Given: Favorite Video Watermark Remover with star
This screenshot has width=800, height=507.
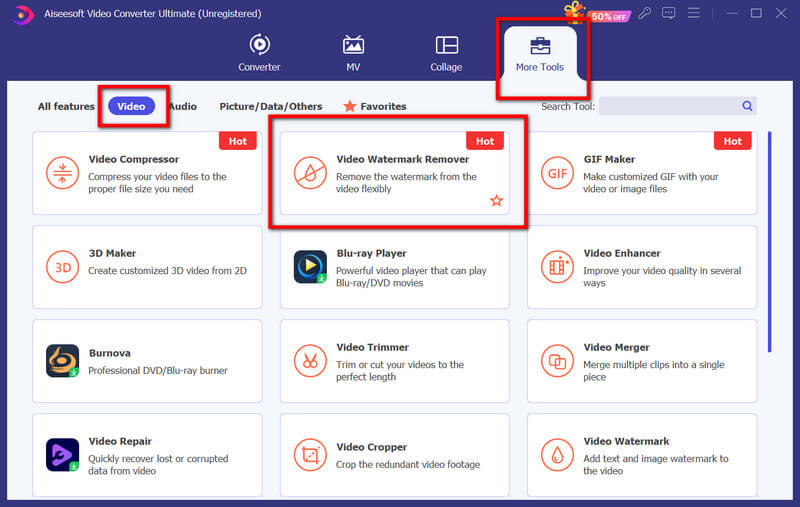Looking at the screenshot, I should (496, 201).
